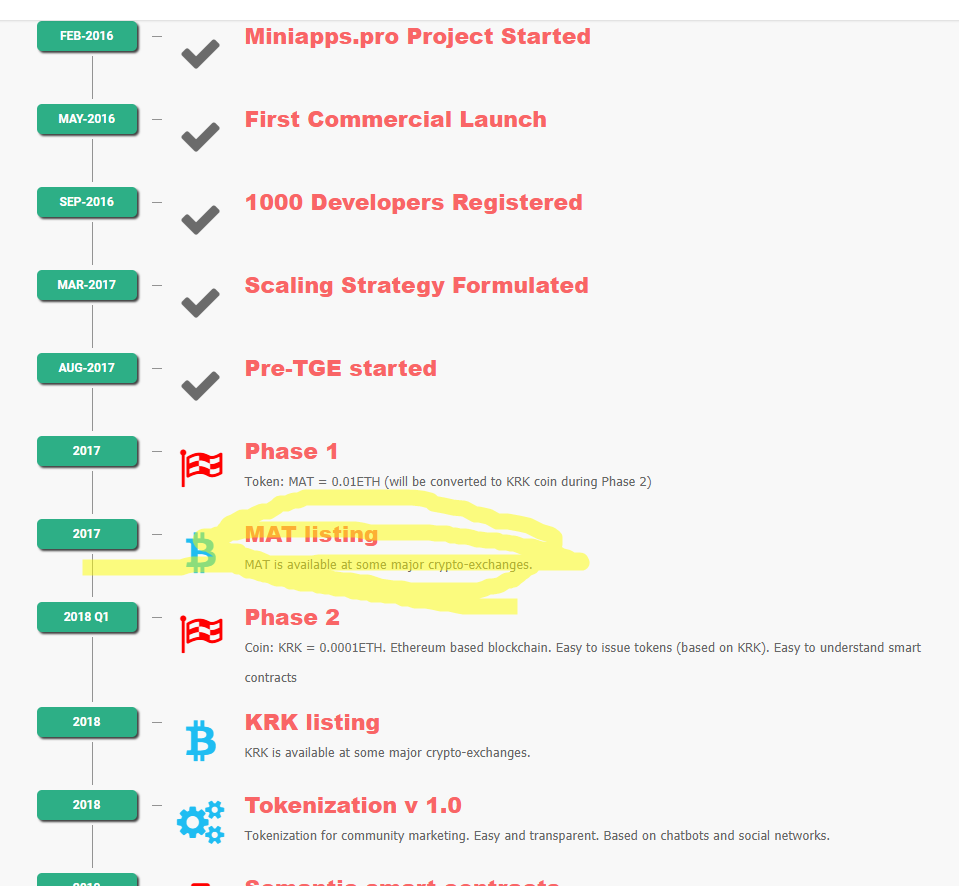
Task: Click the Scaling Strategy Formulated heading
Action: (417, 286)
